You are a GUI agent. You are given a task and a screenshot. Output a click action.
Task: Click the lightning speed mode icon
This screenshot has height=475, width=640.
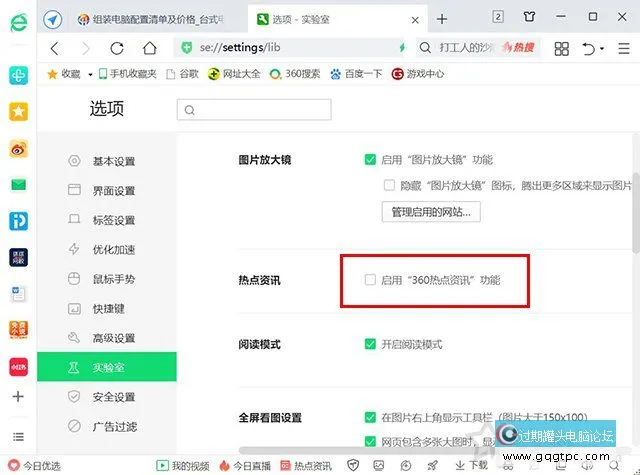pos(402,48)
